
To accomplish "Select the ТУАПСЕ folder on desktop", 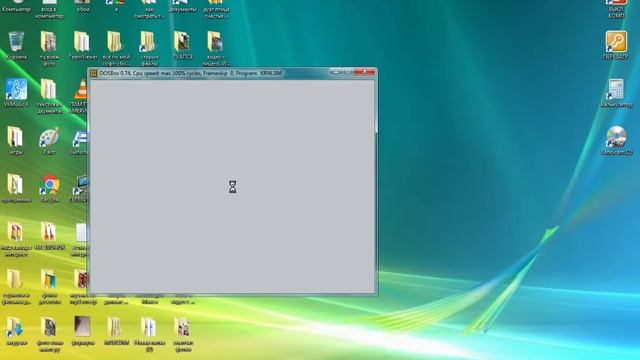I will click(x=182, y=42).
